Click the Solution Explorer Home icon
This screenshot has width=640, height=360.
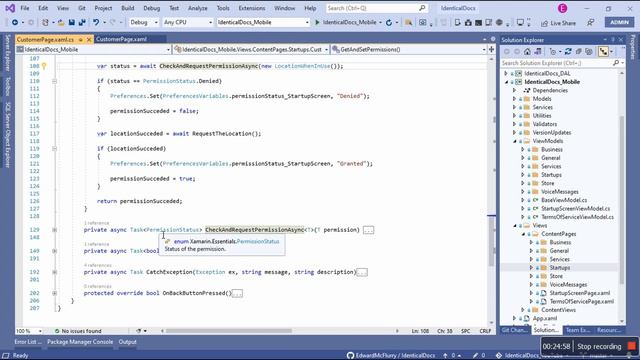(527, 52)
